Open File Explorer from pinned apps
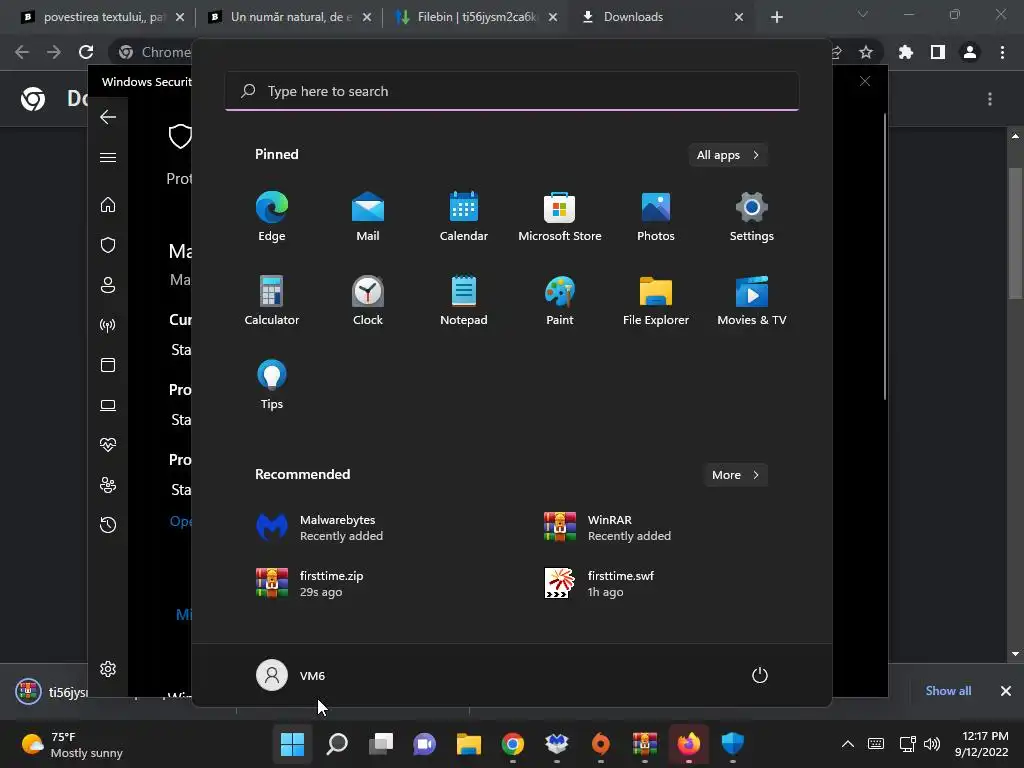 (656, 300)
